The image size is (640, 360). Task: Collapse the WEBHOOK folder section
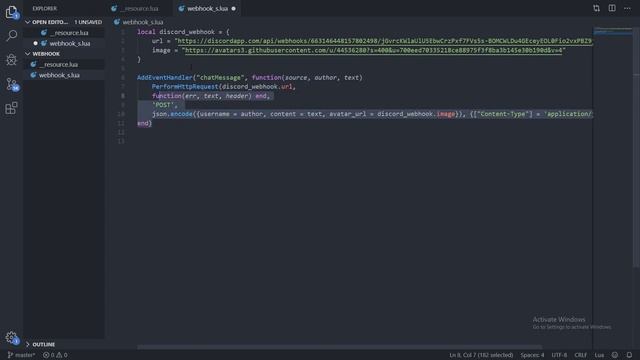pos(64,54)
